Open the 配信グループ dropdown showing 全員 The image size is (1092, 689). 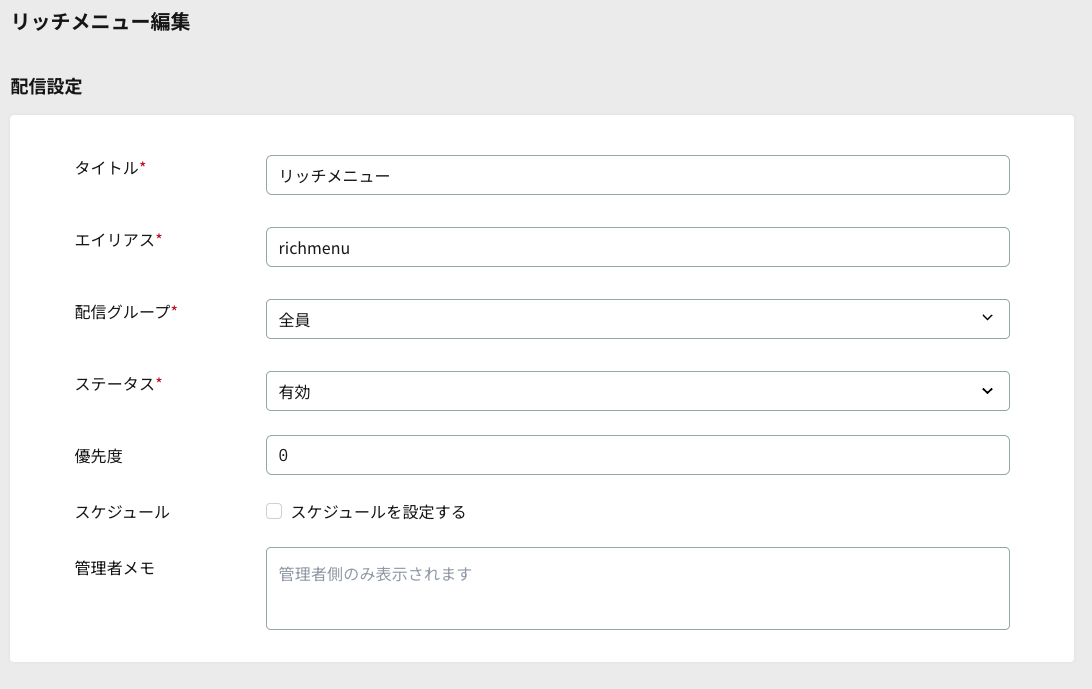pos(637,319)
